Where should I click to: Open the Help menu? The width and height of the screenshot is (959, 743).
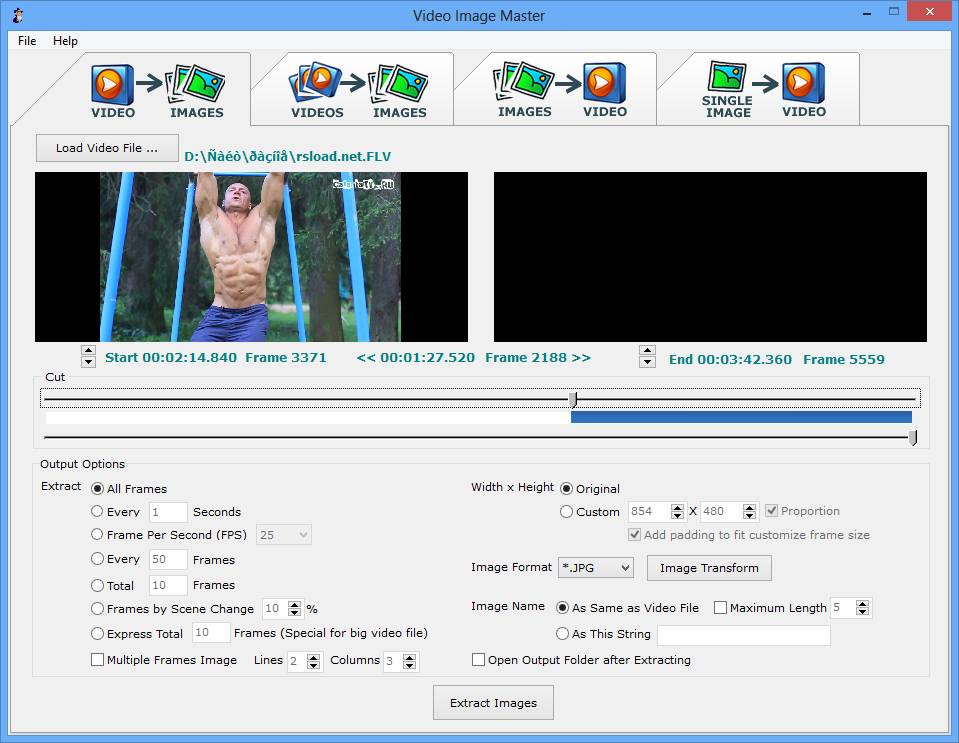pos(65,41)
